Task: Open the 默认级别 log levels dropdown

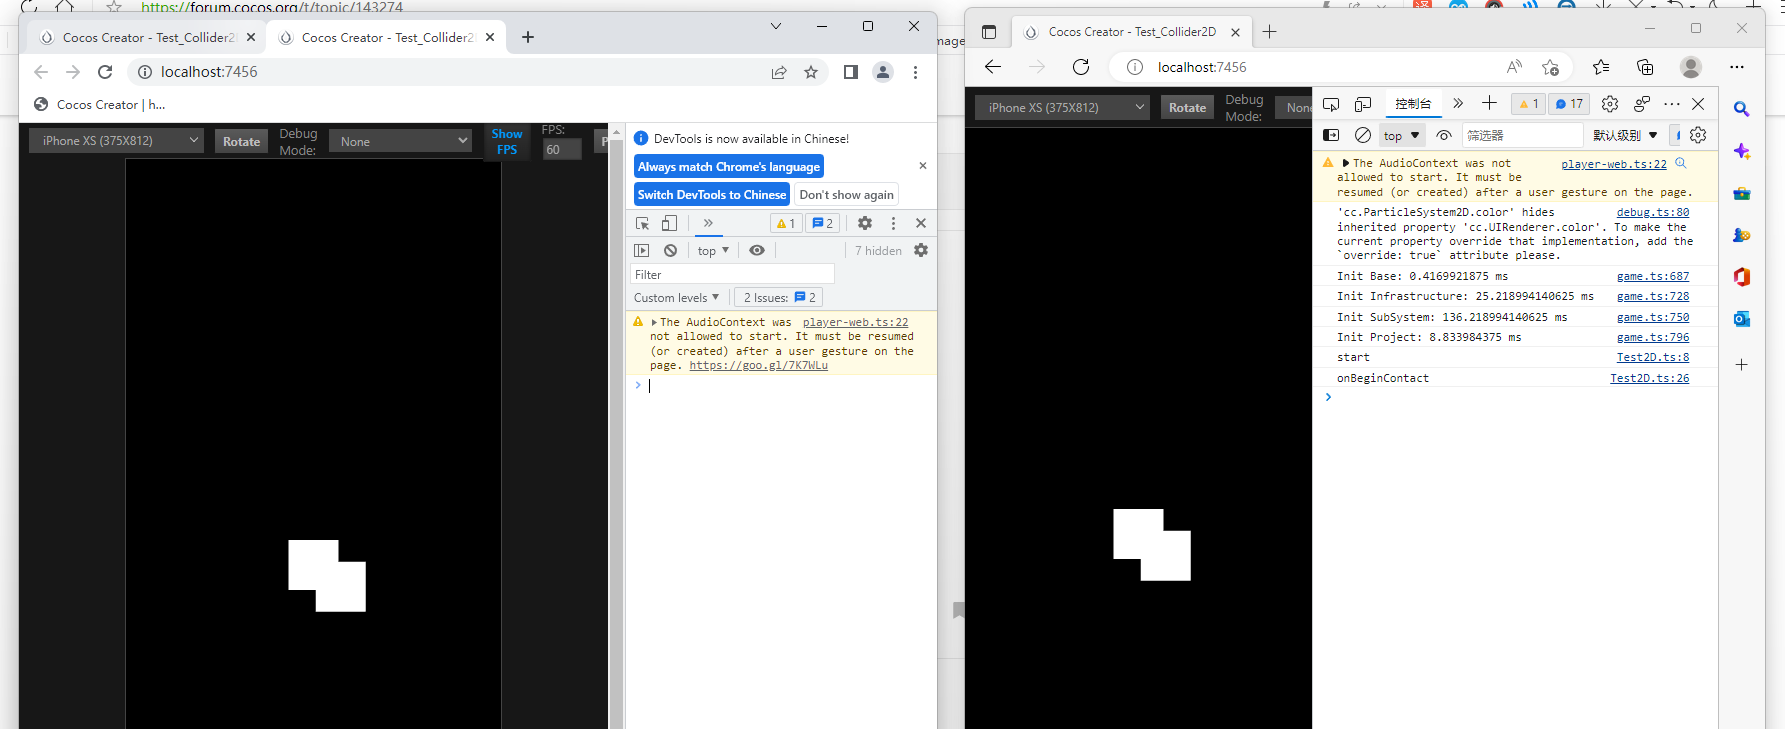Action: tap(1625, 135)
